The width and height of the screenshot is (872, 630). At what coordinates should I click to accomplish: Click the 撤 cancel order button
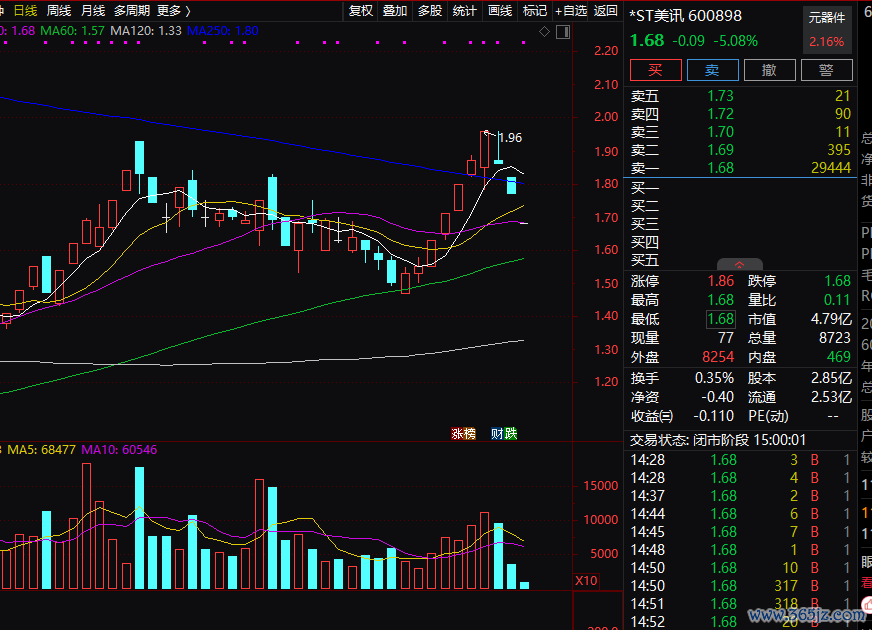(770, 70)
